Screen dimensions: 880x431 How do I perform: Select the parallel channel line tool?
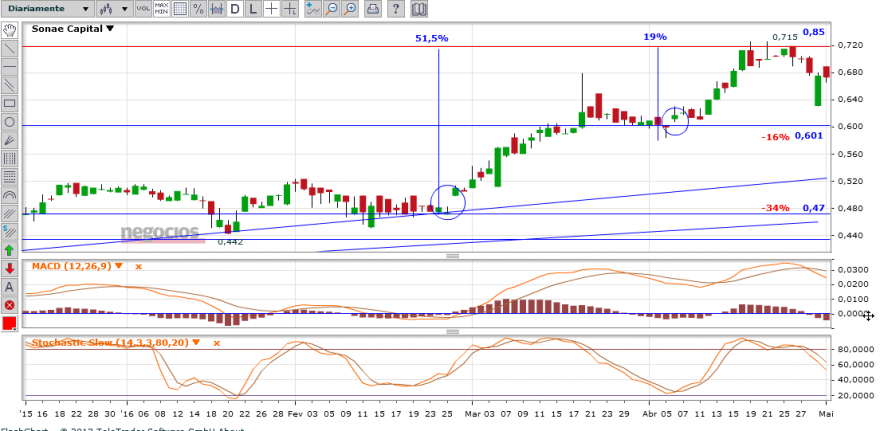pyautogui.click(x=10, y=85)
